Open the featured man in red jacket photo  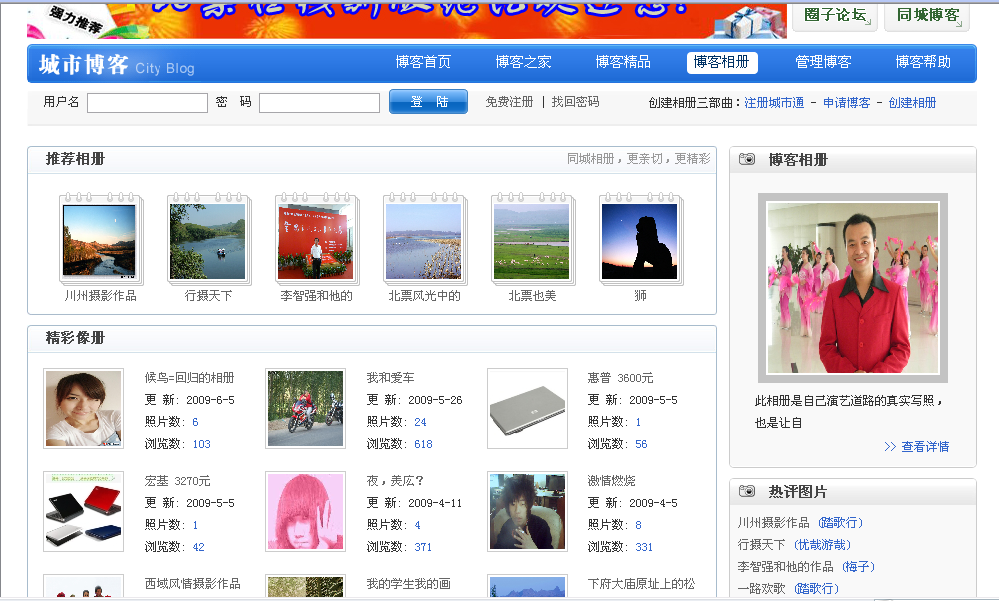tap(852, 287)
